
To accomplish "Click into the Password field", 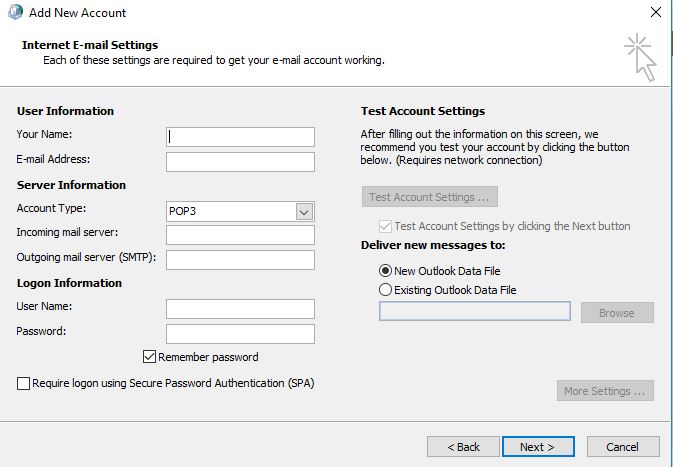I will 240,334.
